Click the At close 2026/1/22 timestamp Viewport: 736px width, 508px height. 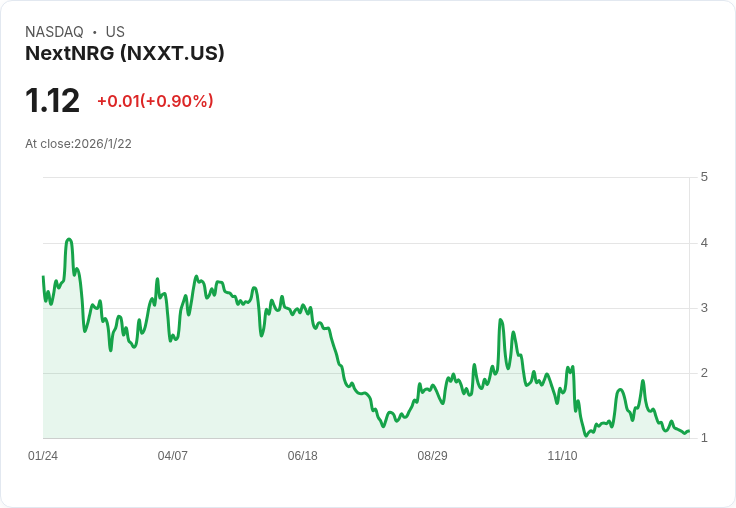tap(78, 144)
